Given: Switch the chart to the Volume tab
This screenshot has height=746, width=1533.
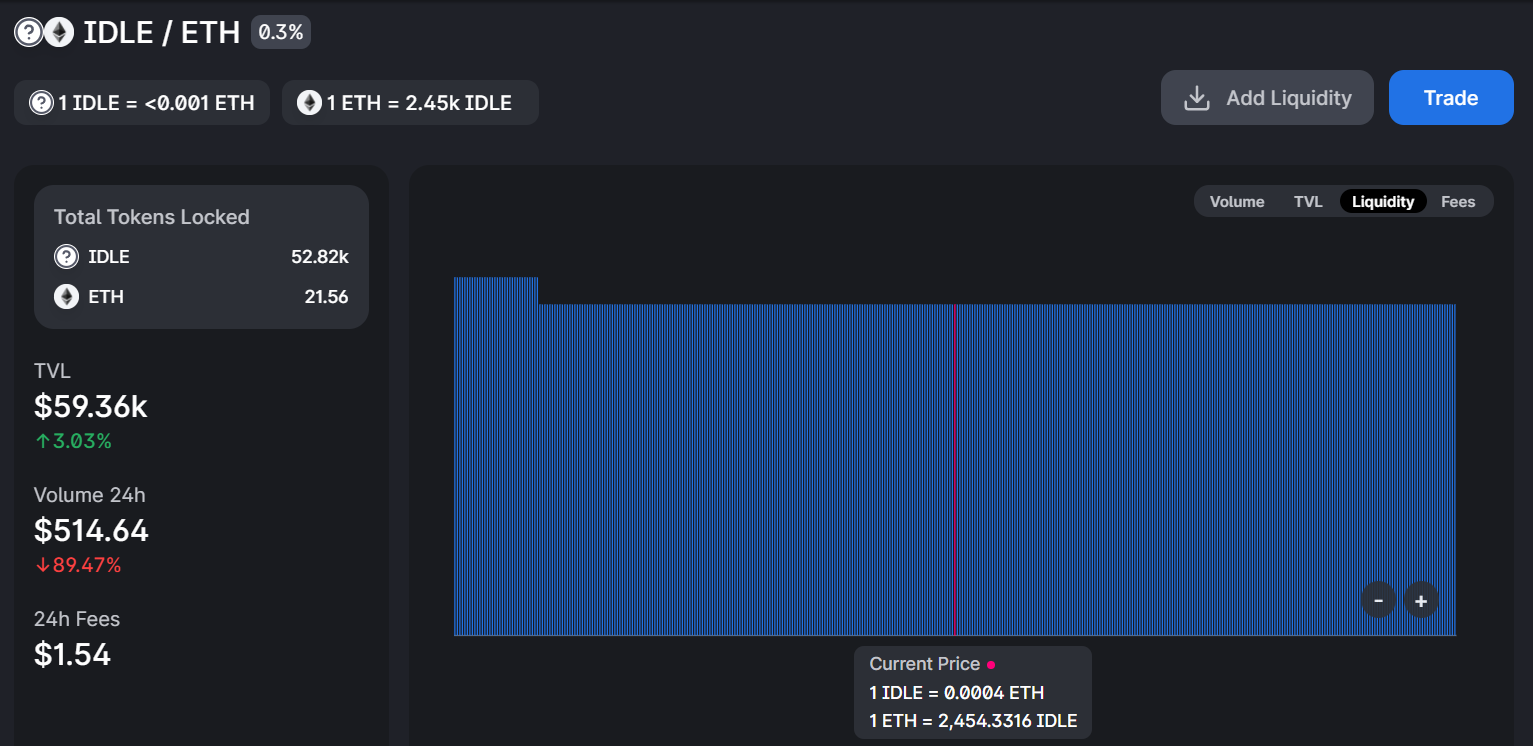Looking at the screenshot, I should coord(1236,202).
